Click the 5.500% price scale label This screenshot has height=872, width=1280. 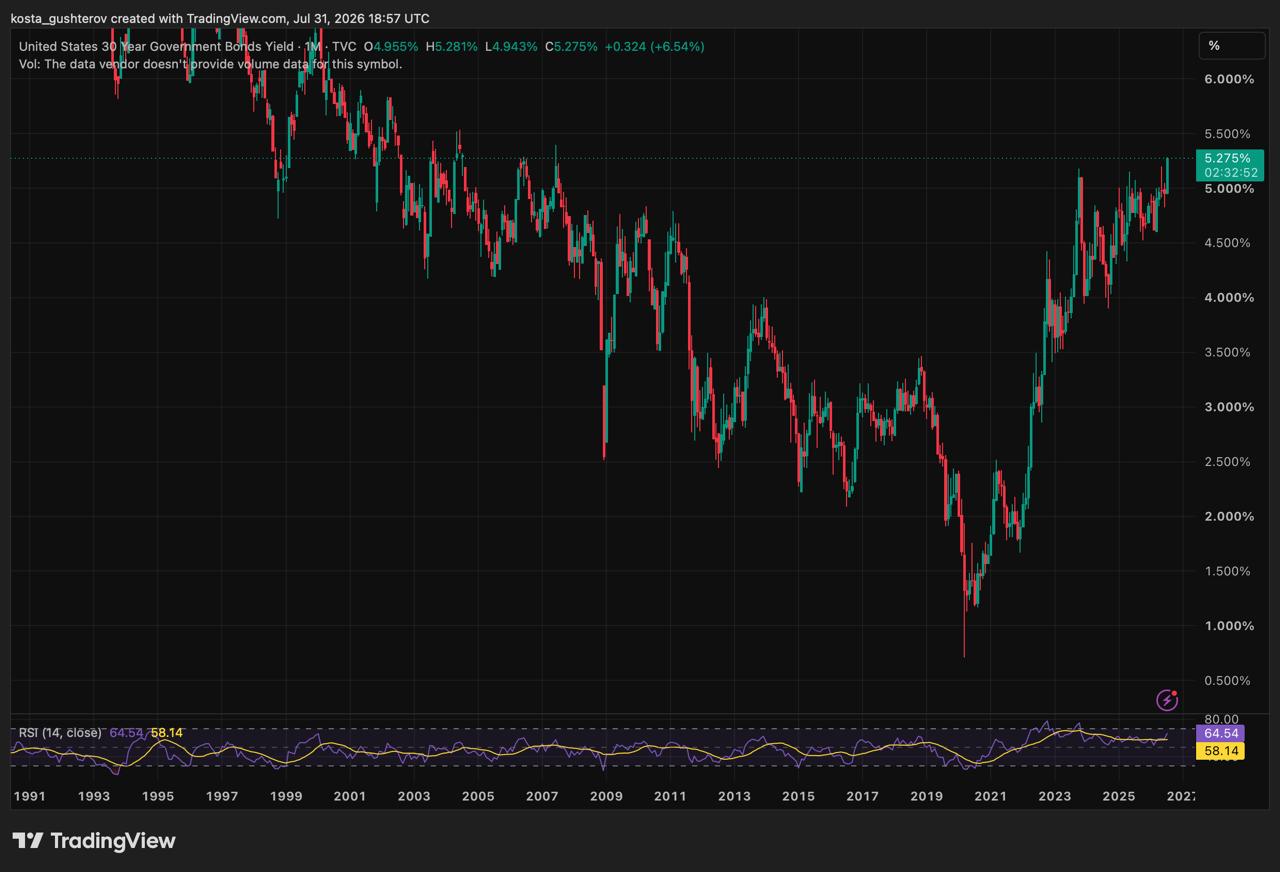point(1228,134)
